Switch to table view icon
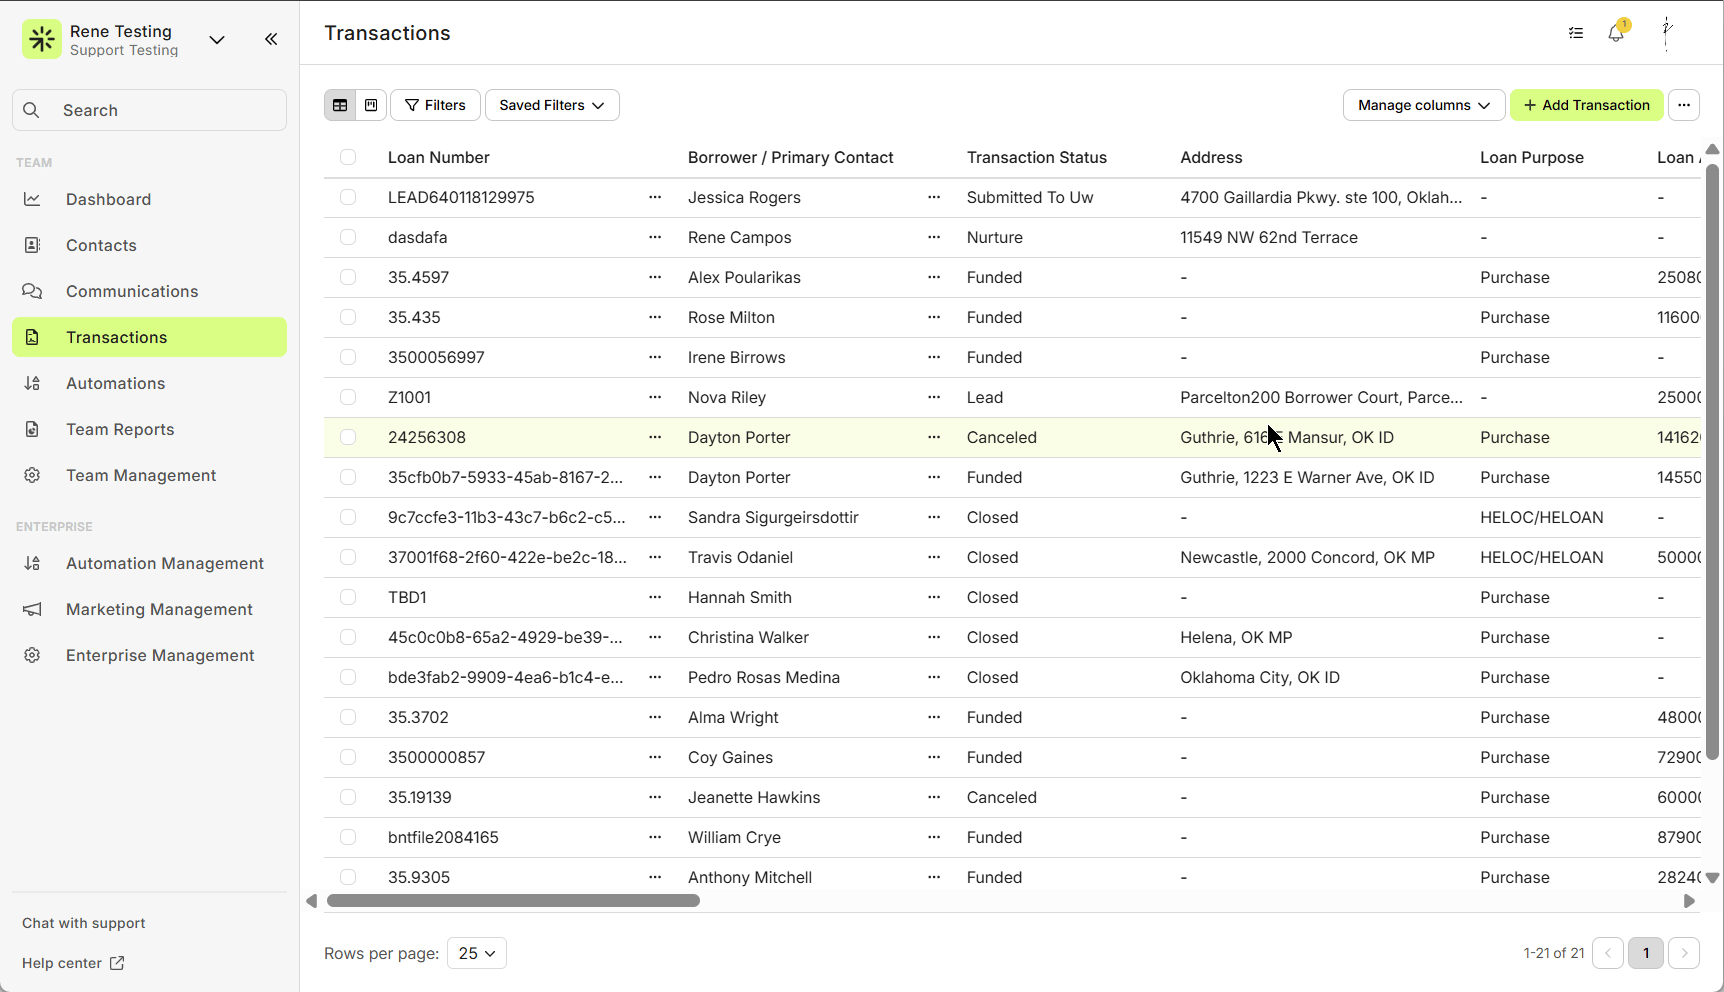This screenshot has width=1724, height=992. tap(340, 105)
